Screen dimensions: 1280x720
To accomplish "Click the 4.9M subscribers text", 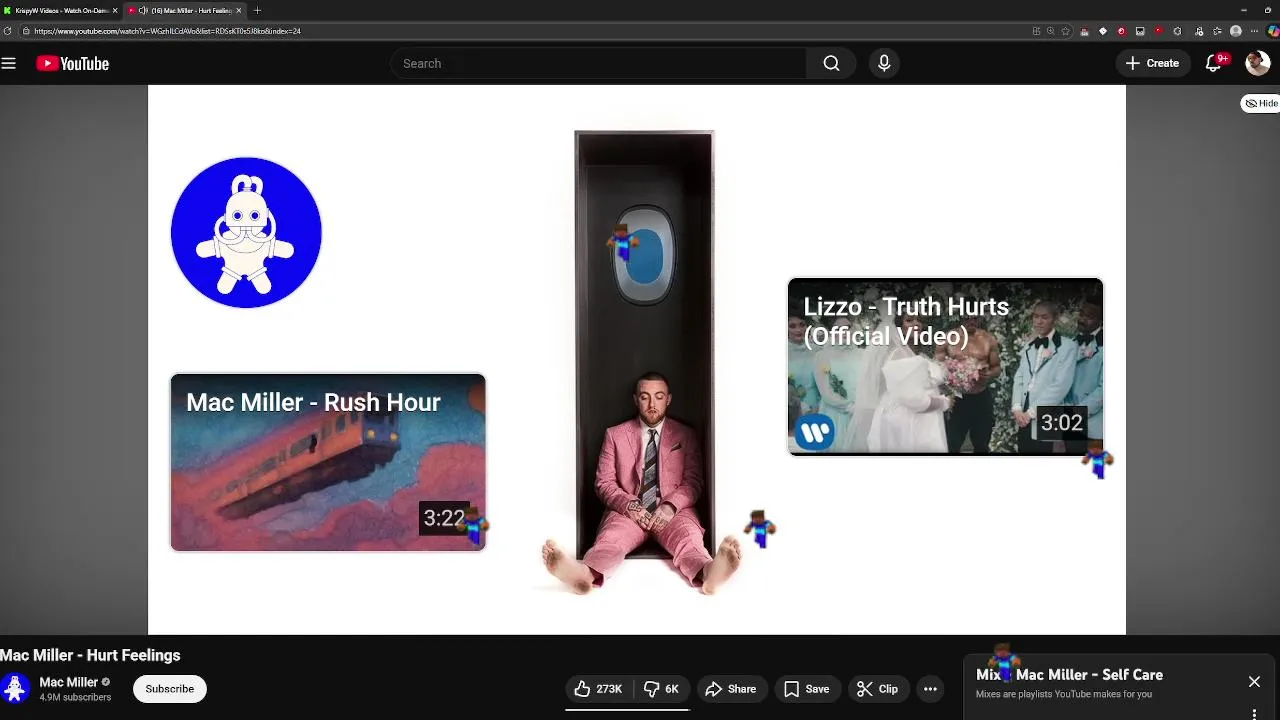I will [x=75, y=697].
